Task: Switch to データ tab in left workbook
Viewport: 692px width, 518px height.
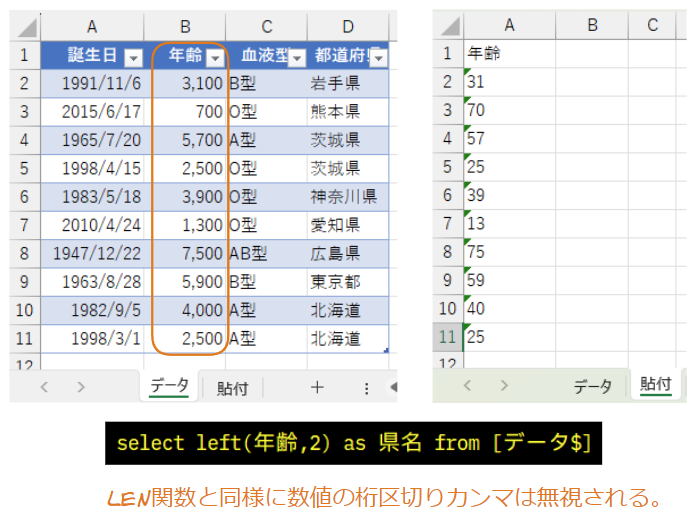Action: [x=169, y=387]
